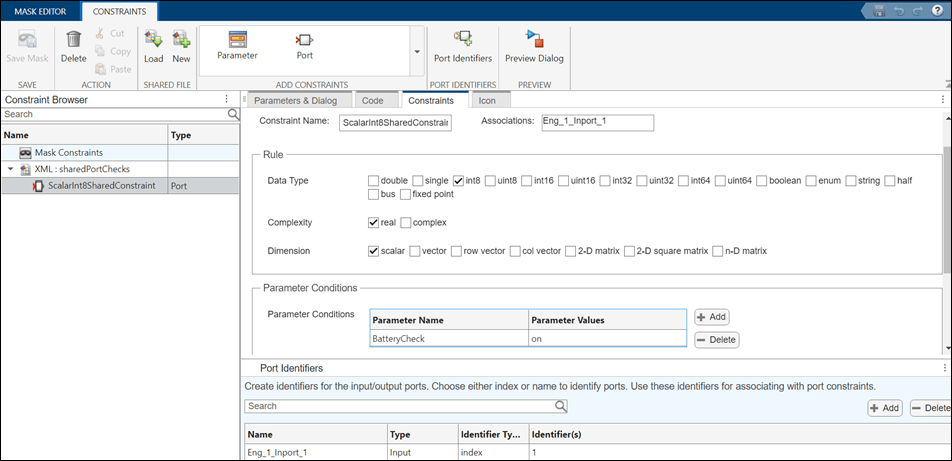Click the New shared file icon
The width and height of the screenshot is (952, 461).
(x=181, y=41)
